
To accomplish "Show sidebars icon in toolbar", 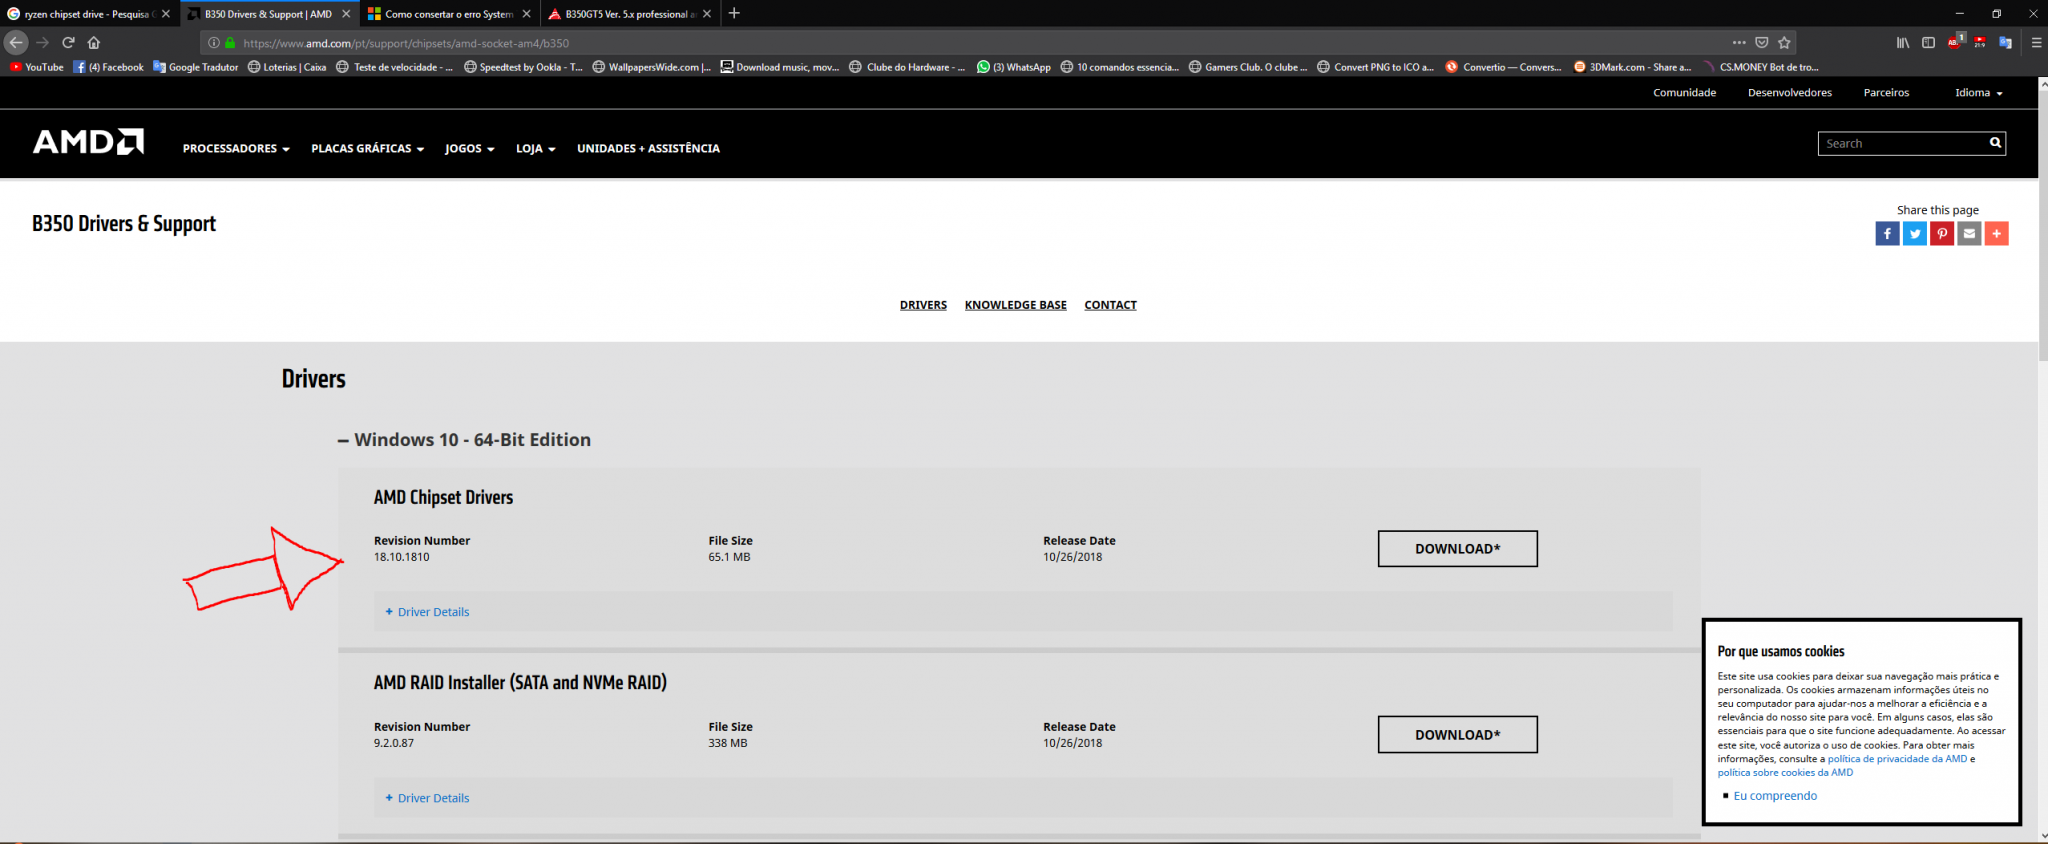I will (1928, 42).
